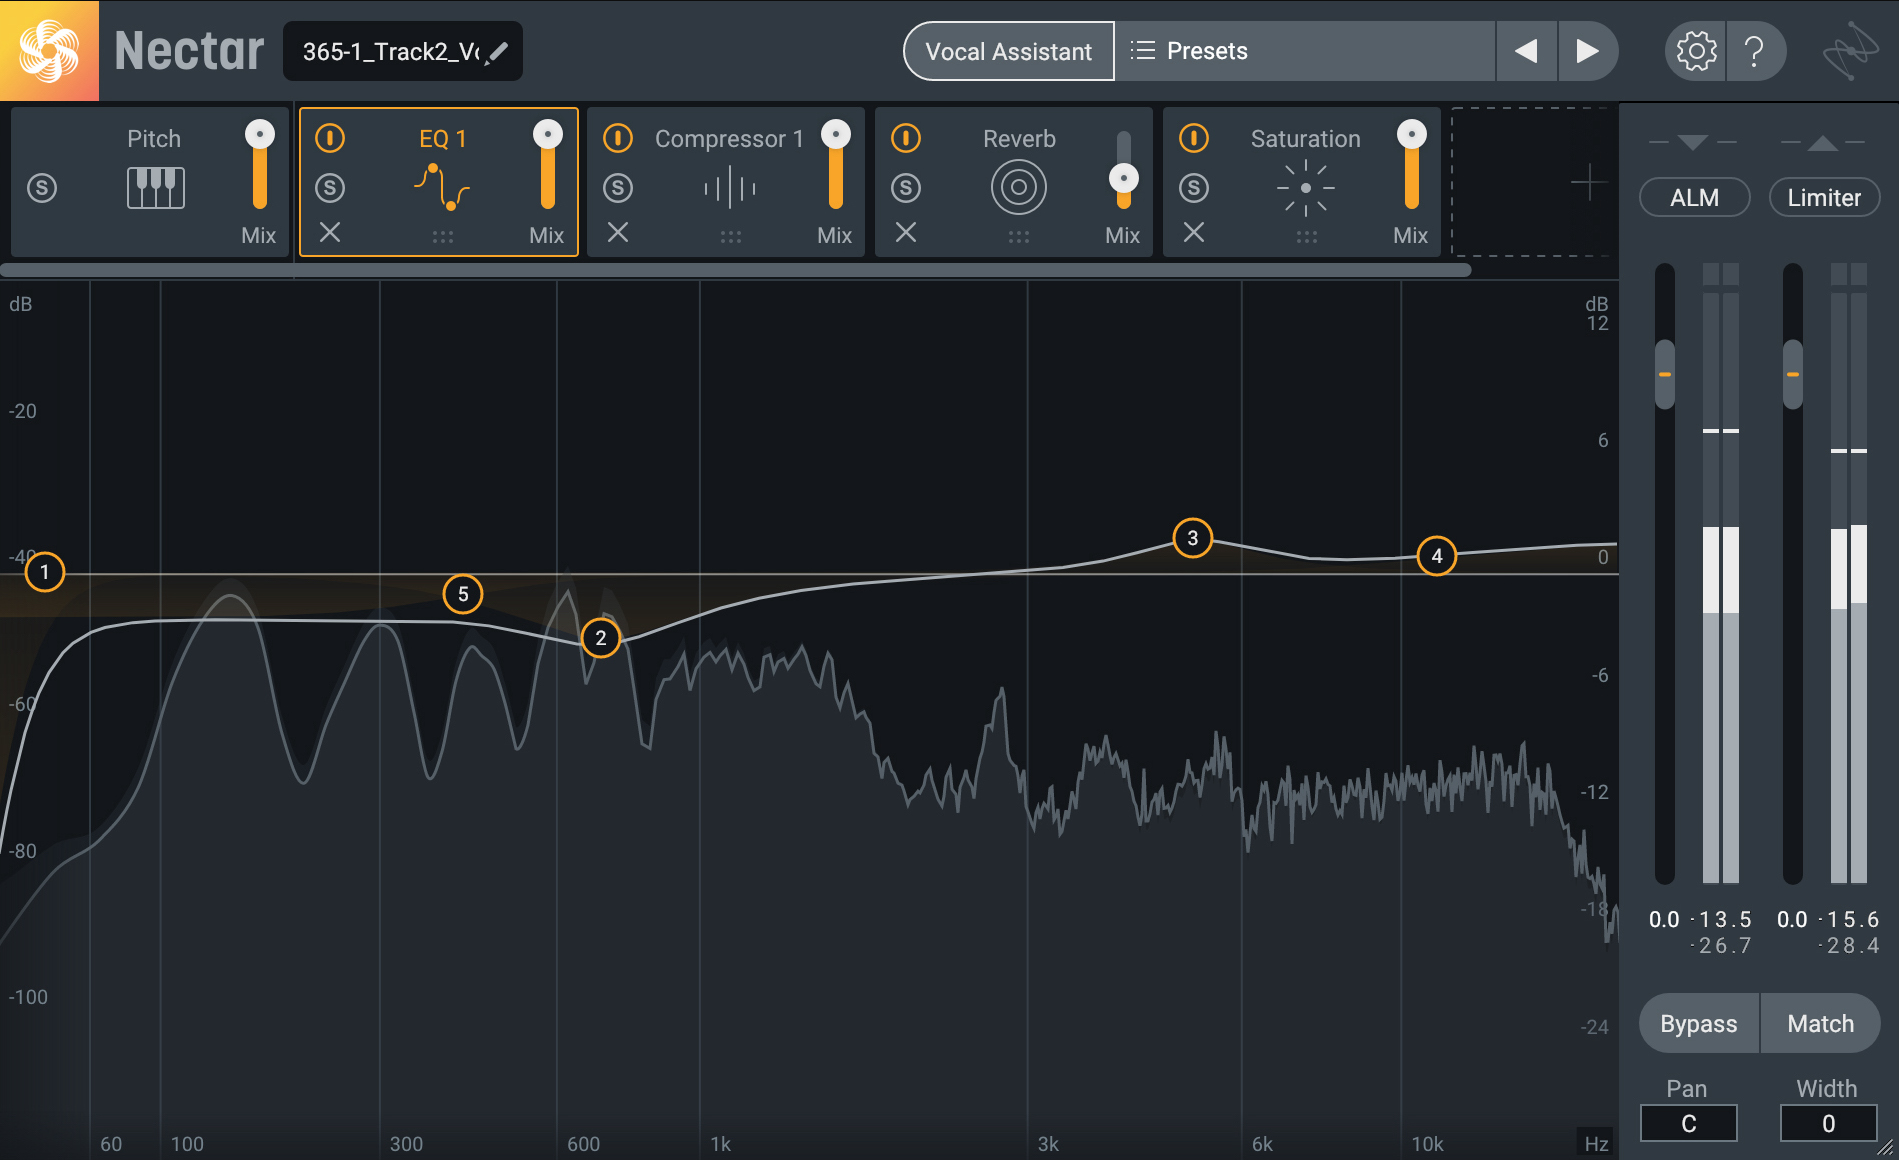This screenshot has width=1899, height=1160.
Task: Grab the EQ 1 module drag handle dots
Action: 443,237
